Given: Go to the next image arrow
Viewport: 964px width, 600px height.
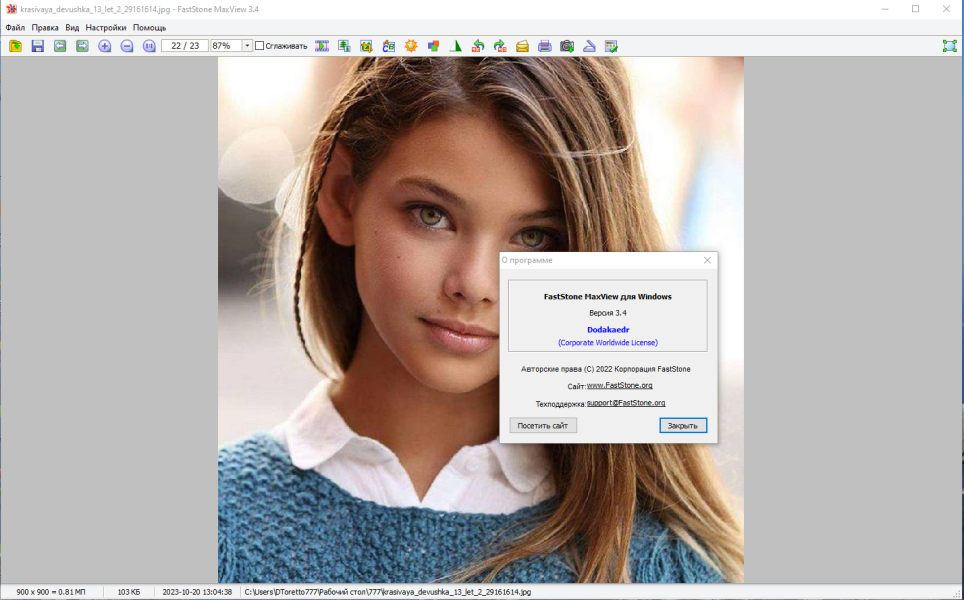Looking at the screenshot, I should click(x=82, y=46).
